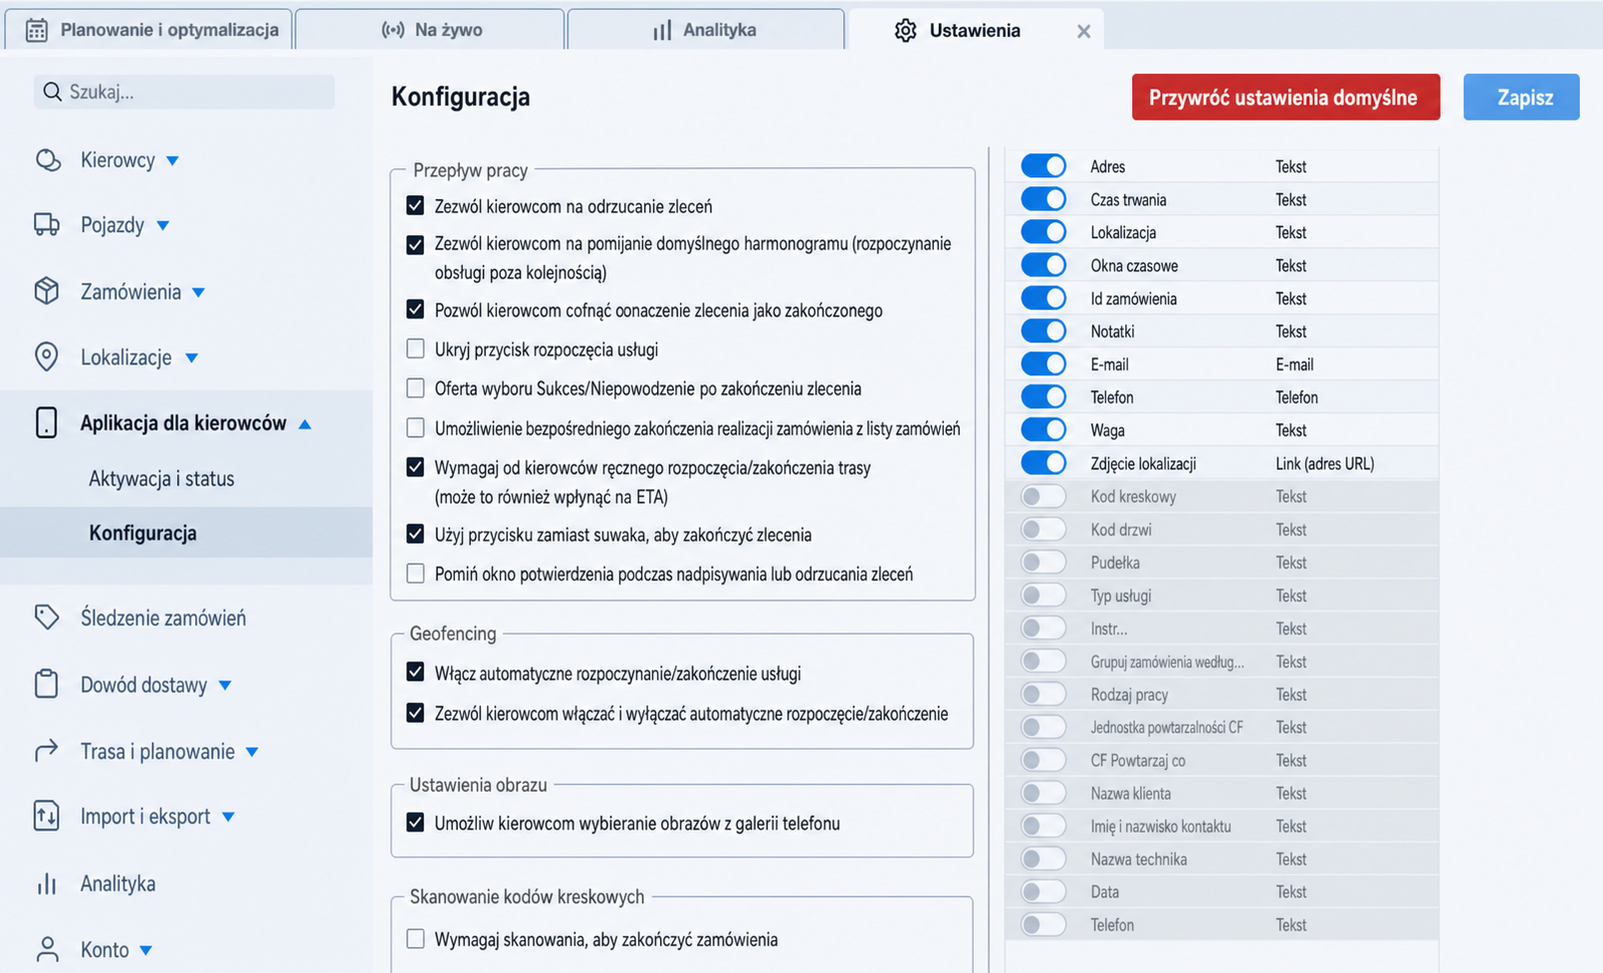Switch to the Na żywo tab
This screenshot has height=973, width=1603.
[x=430, y=29]
